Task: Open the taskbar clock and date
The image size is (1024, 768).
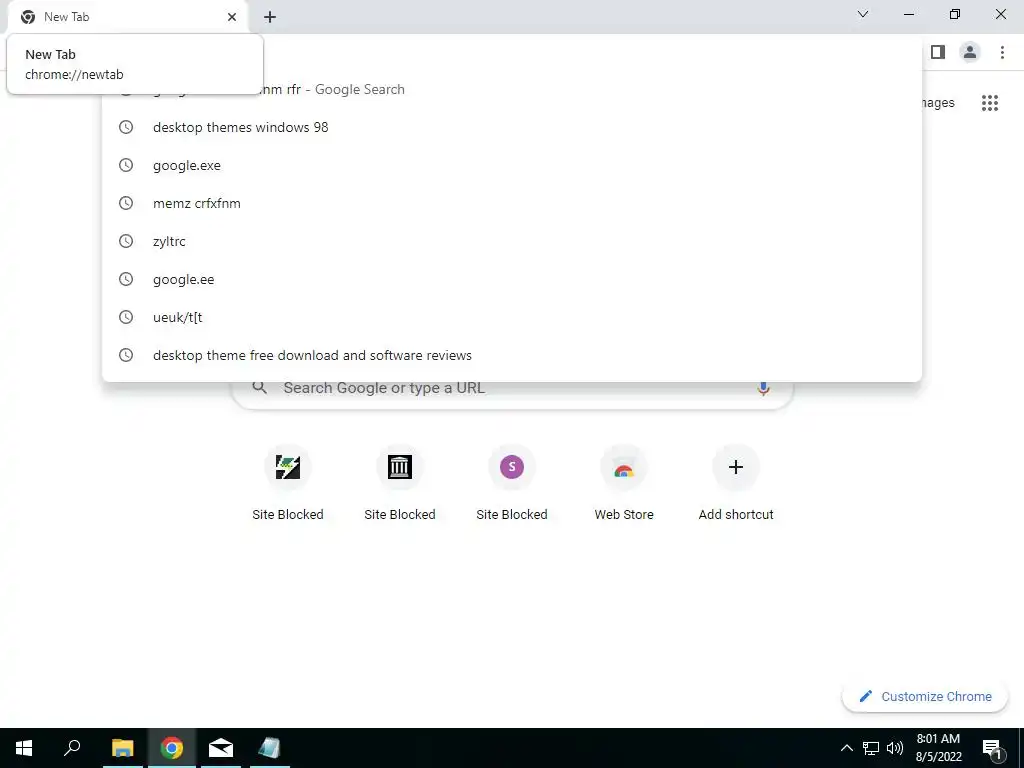Action: pyautogui.click(x=938, y=748)
